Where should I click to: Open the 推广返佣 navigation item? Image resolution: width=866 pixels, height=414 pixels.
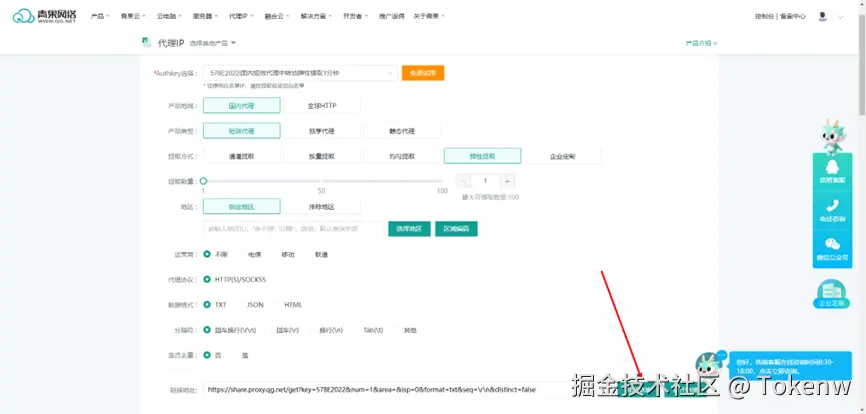point(392,17)
